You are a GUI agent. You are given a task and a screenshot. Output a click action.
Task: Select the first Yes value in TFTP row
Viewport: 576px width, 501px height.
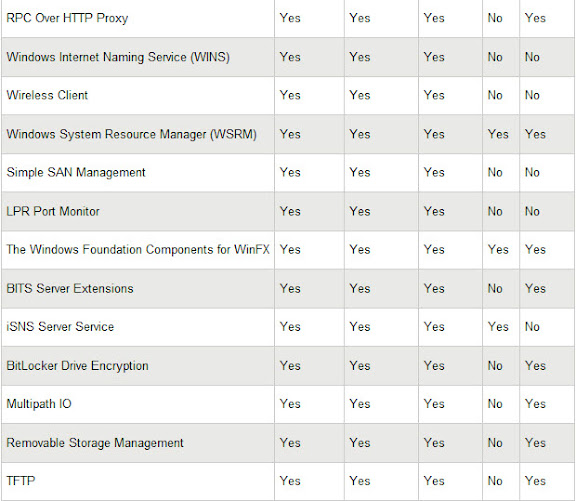pos(290,481)
